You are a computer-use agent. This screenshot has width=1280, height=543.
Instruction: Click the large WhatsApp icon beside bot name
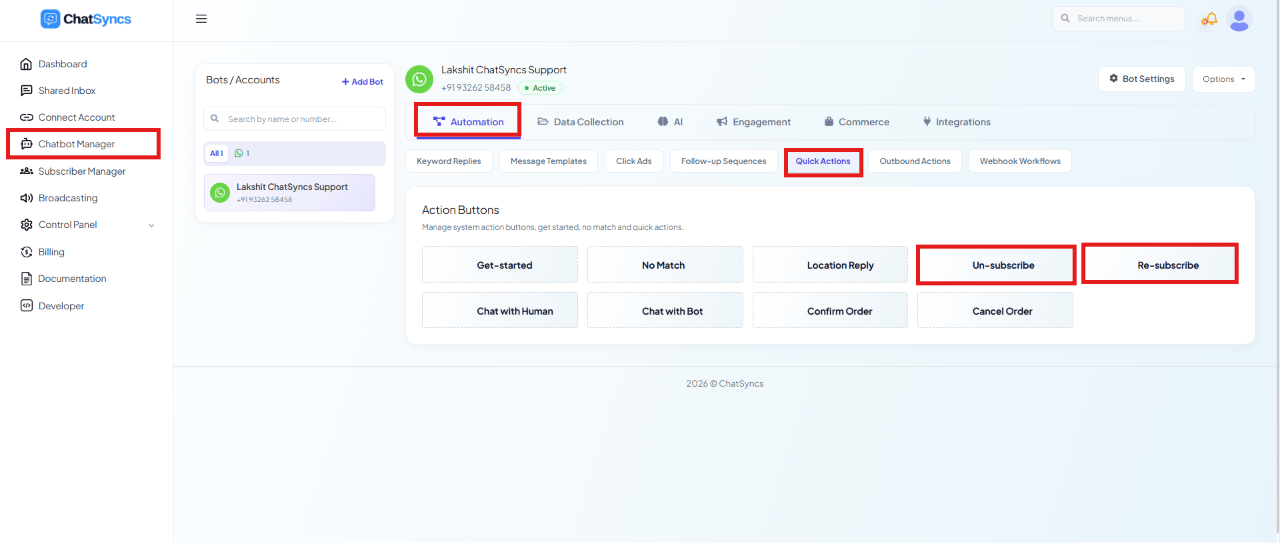419,79
